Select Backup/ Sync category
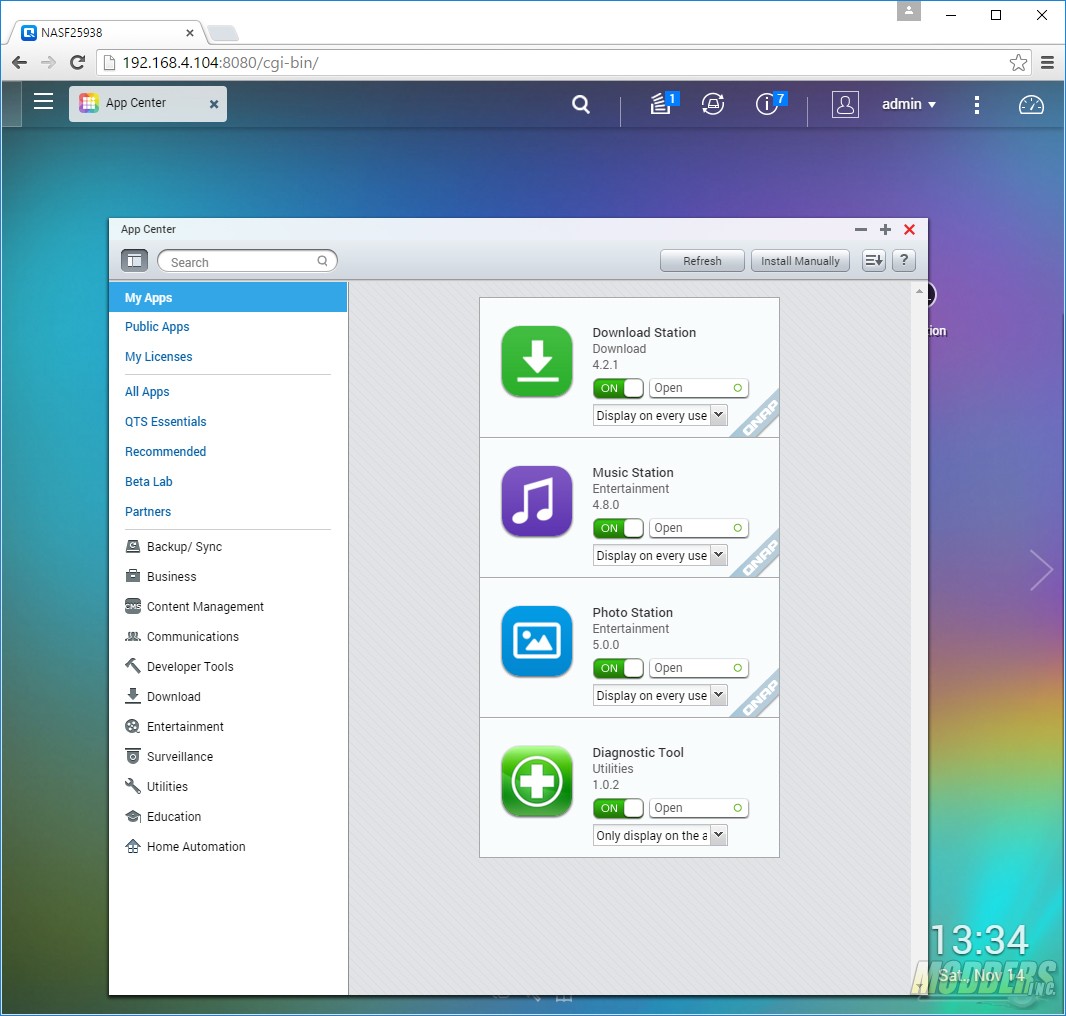The width and height of the screenshot is (1066, 1016). [173, 547]
